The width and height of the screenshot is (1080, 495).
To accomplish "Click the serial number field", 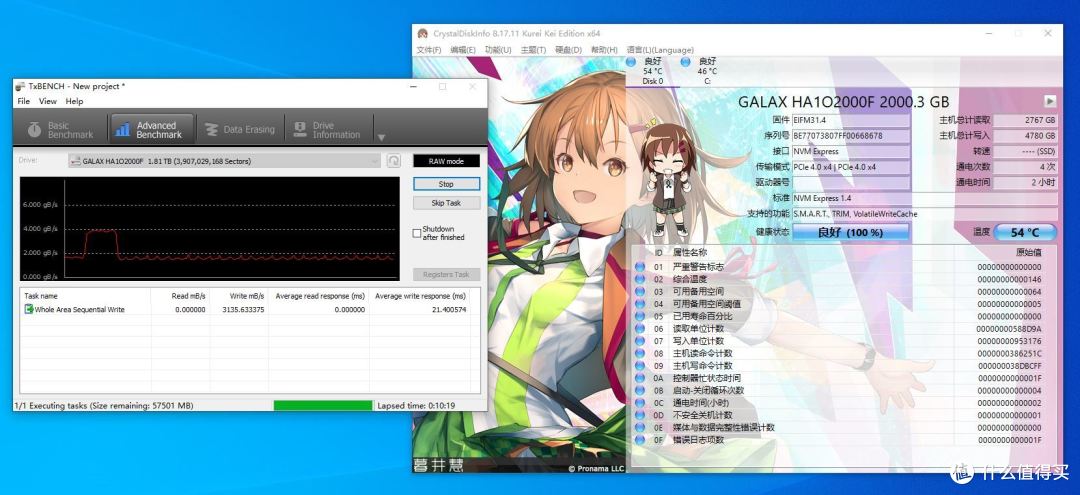I will [x=851, y=136].
